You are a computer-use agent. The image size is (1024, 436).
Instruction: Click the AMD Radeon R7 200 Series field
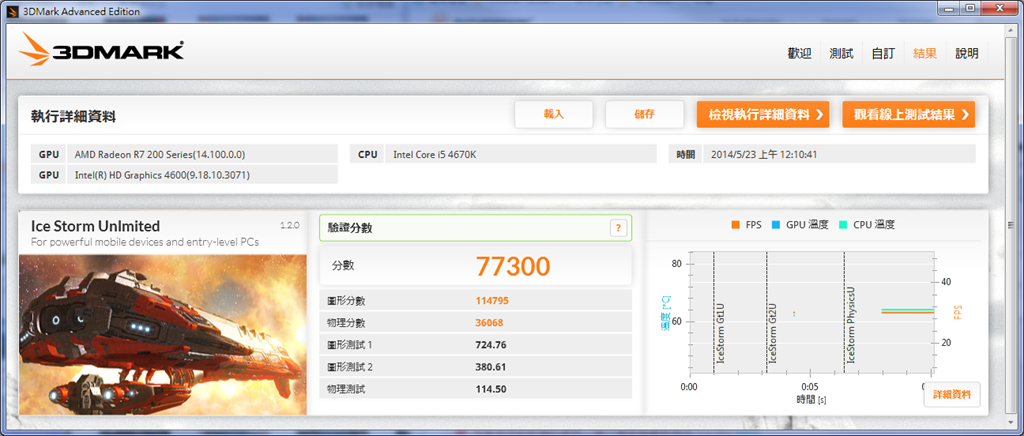coord(202,154)
